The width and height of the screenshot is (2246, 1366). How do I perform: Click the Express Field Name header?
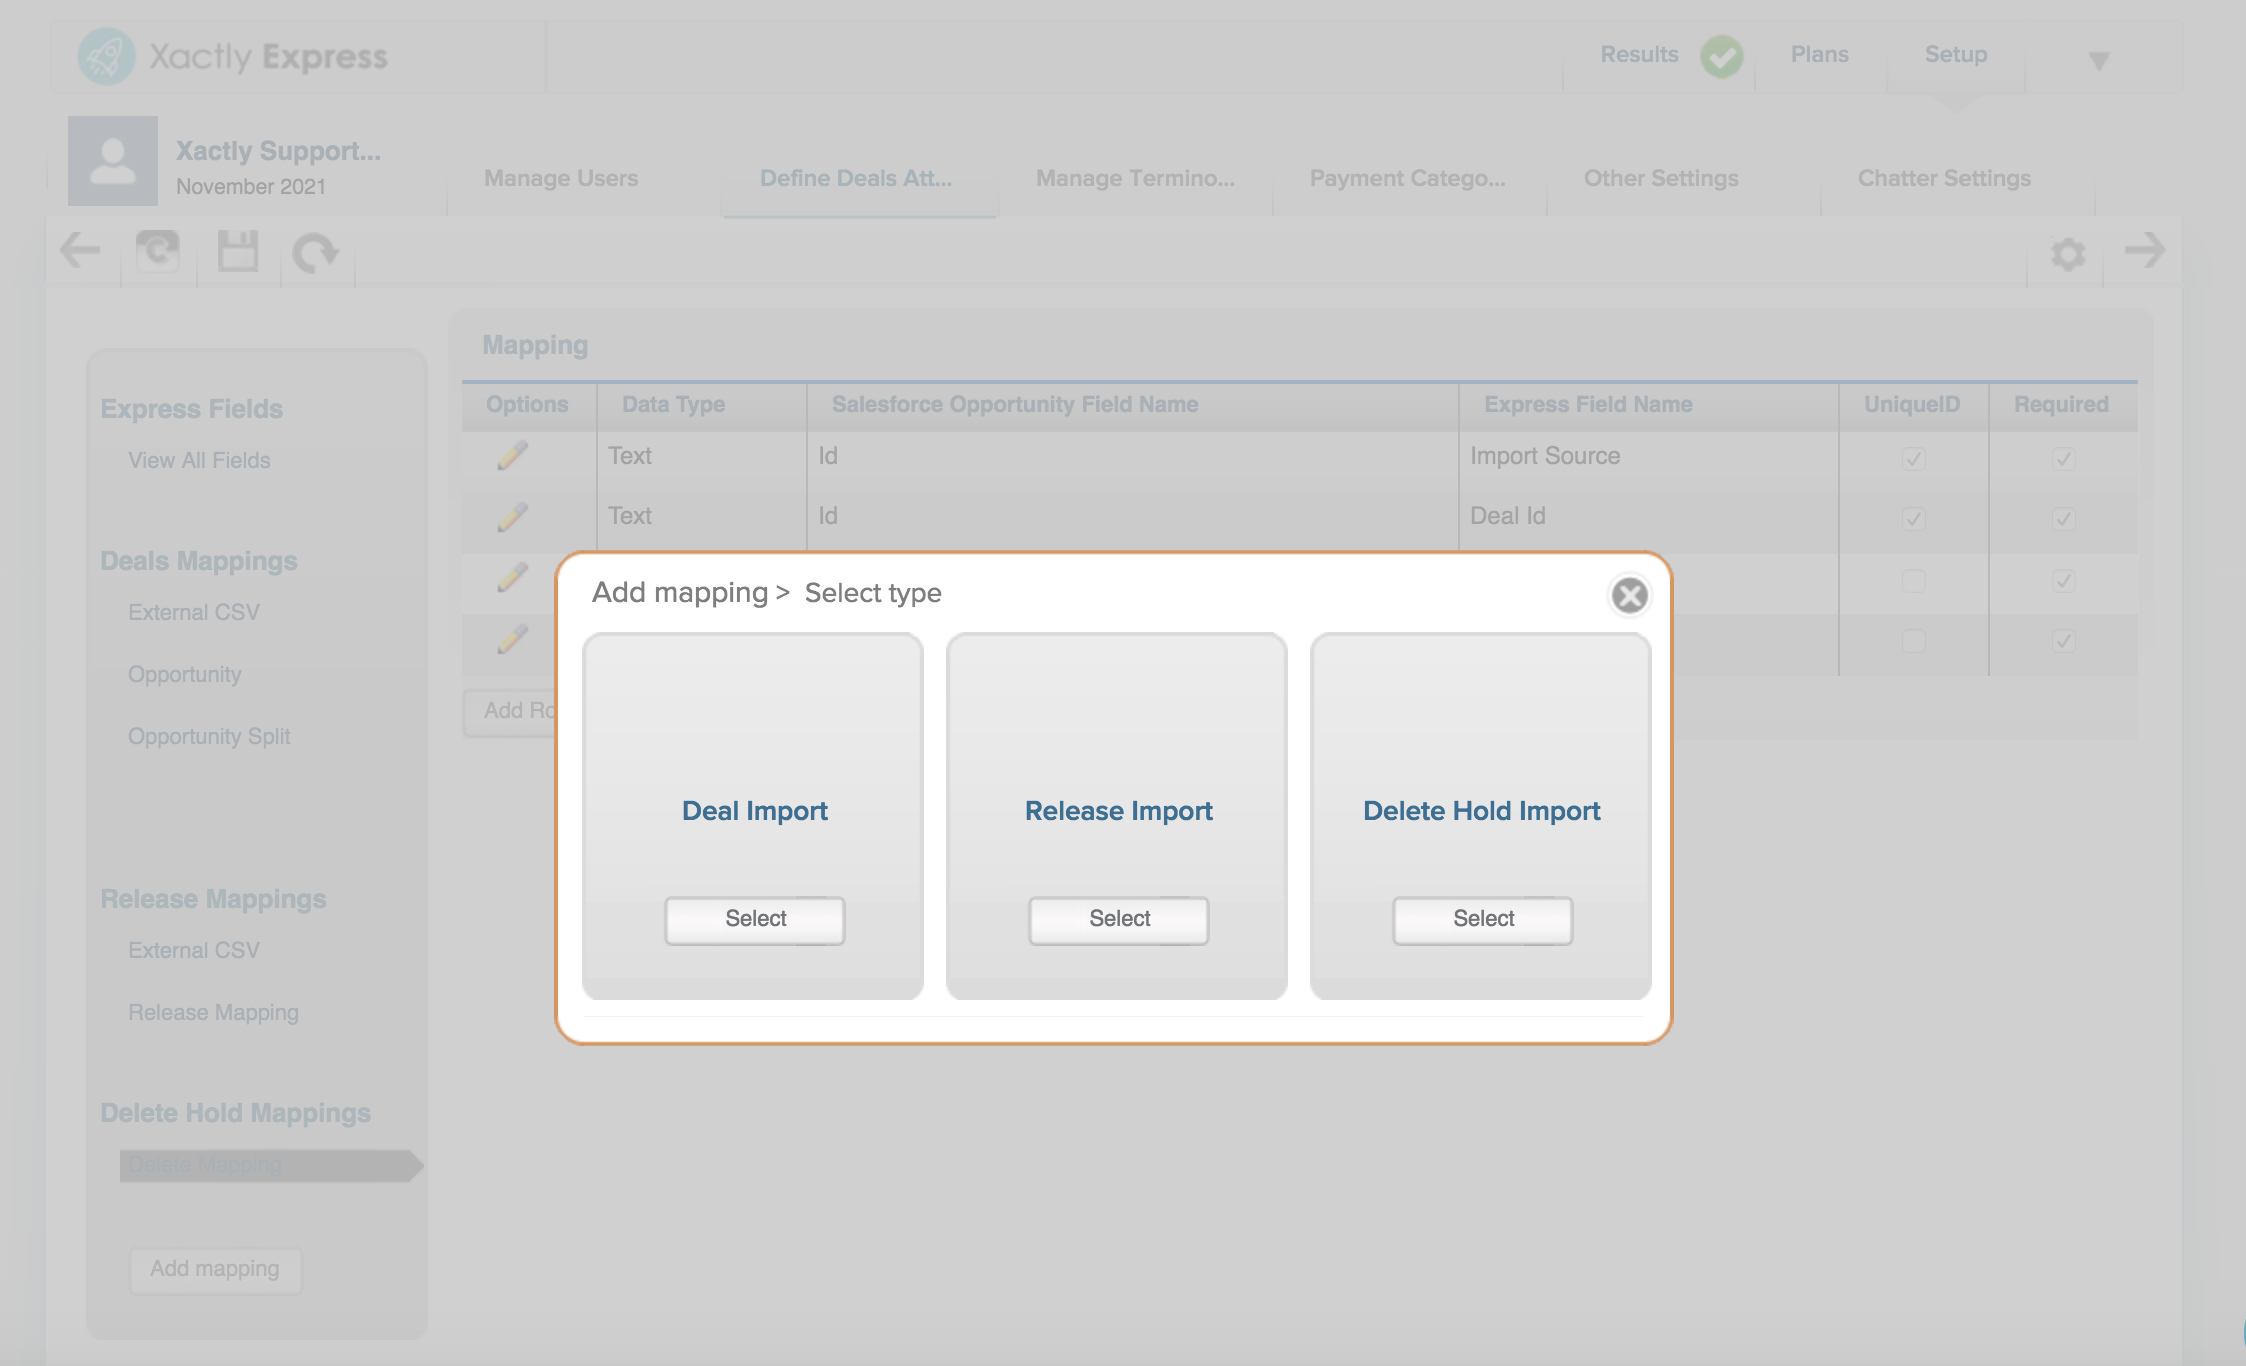click(1588, 404)
